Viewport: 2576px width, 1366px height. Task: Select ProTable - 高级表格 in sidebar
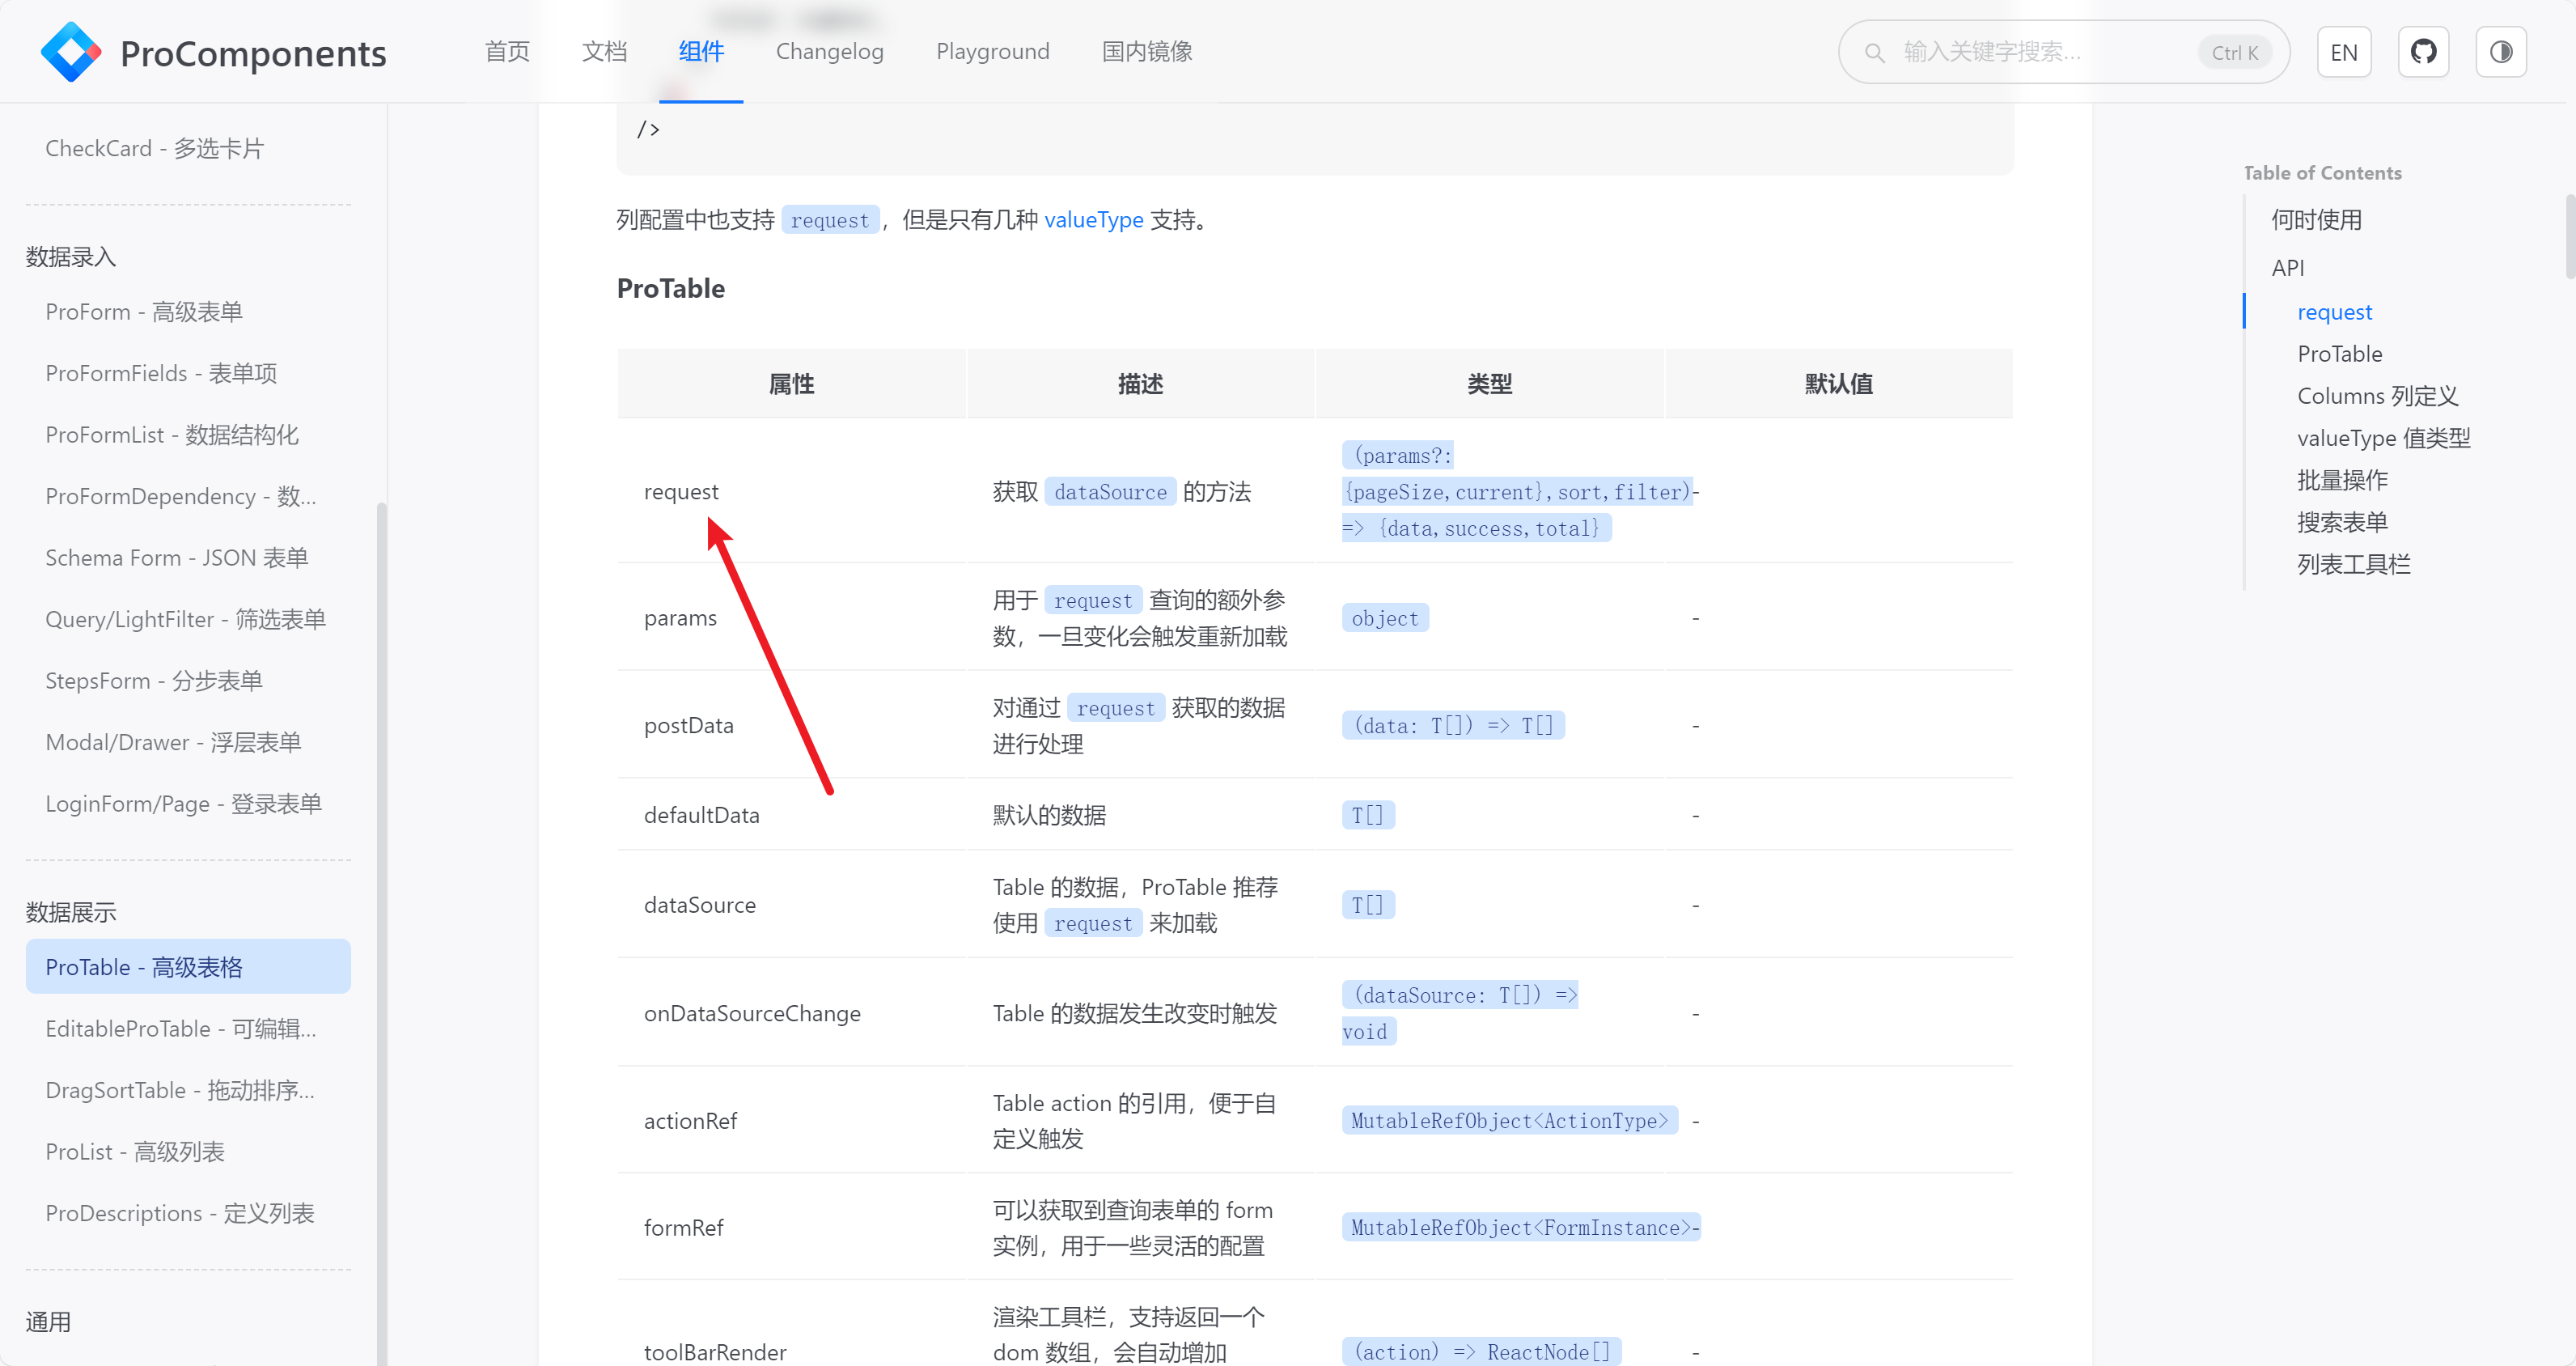[x=188, y=967]
